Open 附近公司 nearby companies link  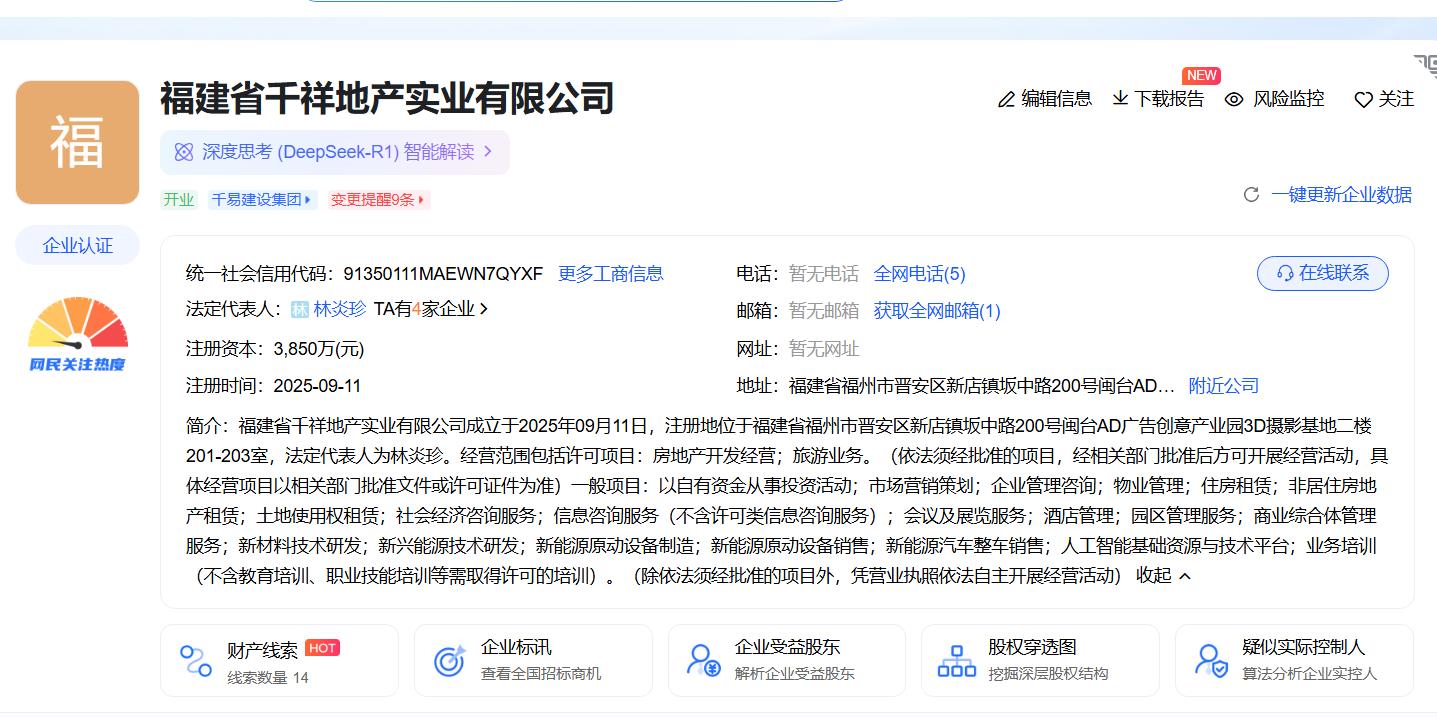pyautogui.click(x=1223, y=386)
